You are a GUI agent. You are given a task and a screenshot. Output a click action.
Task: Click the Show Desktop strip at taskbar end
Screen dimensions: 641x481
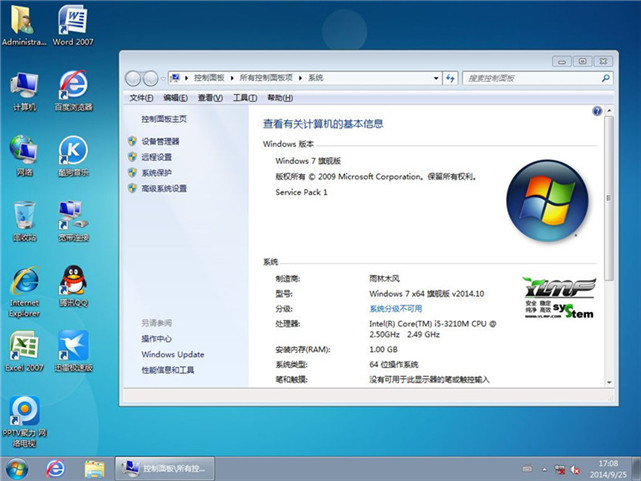click(x=636, y=469)
